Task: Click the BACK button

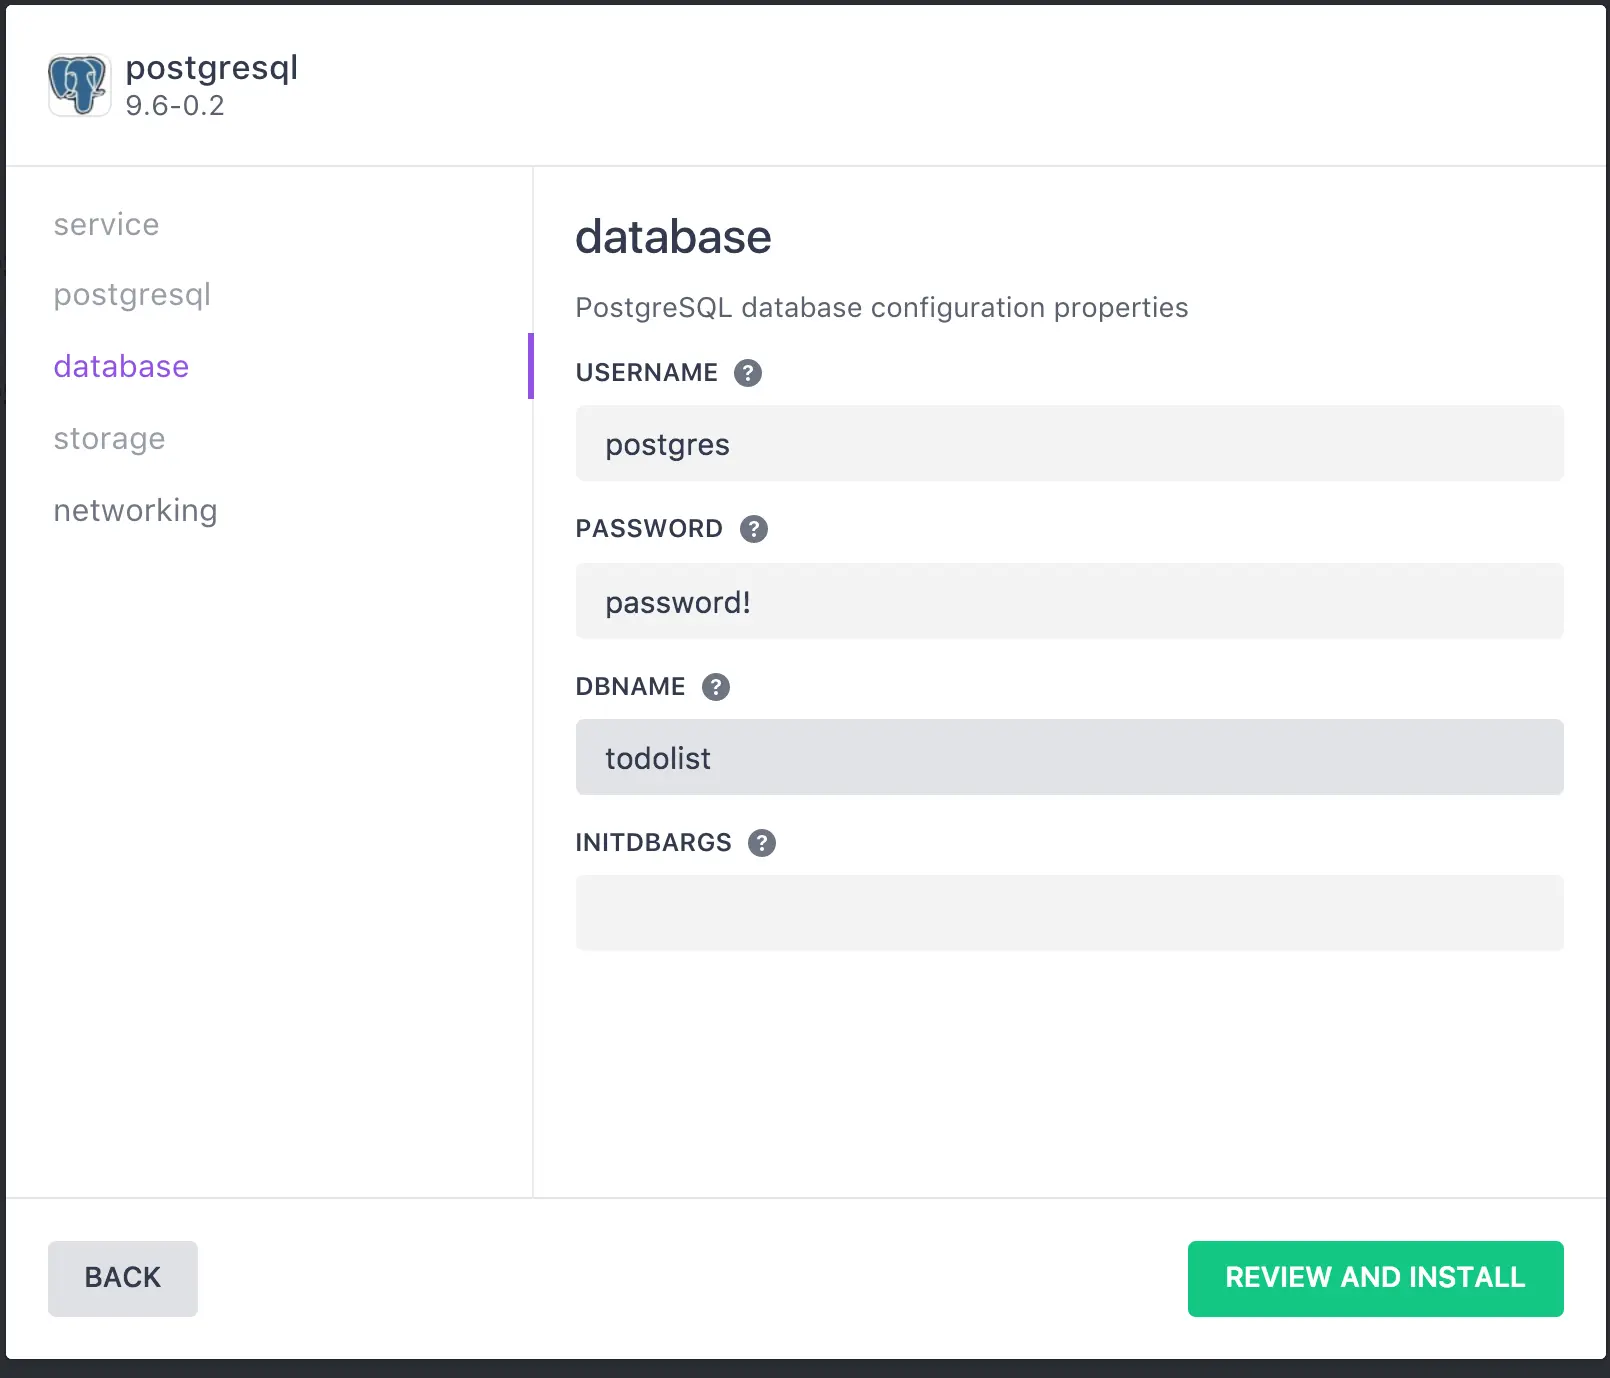Action: coord(123,1278)
